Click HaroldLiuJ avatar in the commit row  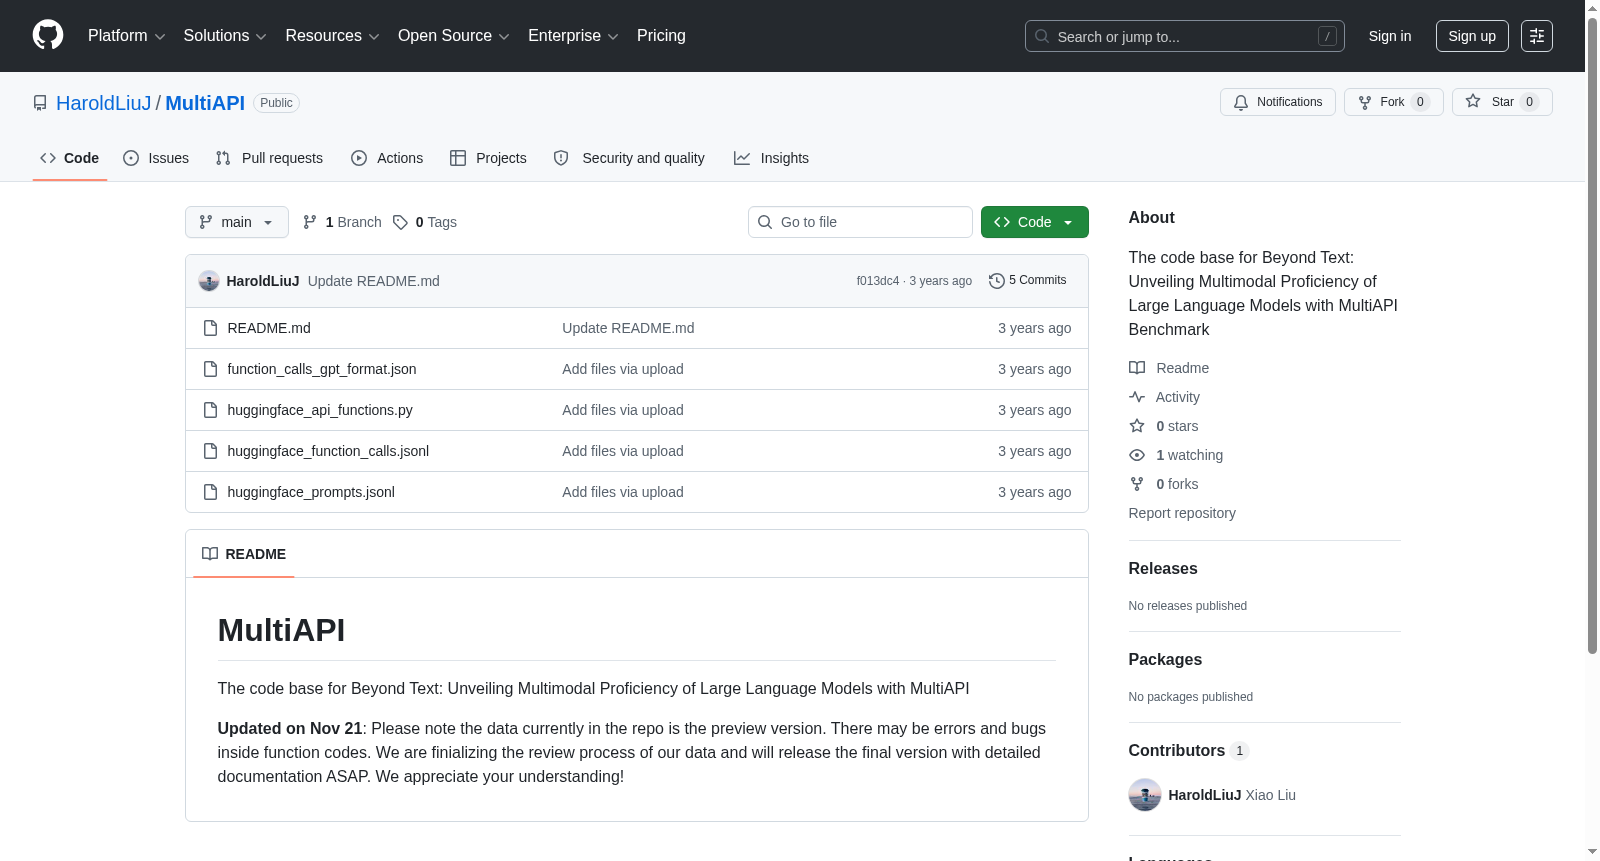pos(209,281)
